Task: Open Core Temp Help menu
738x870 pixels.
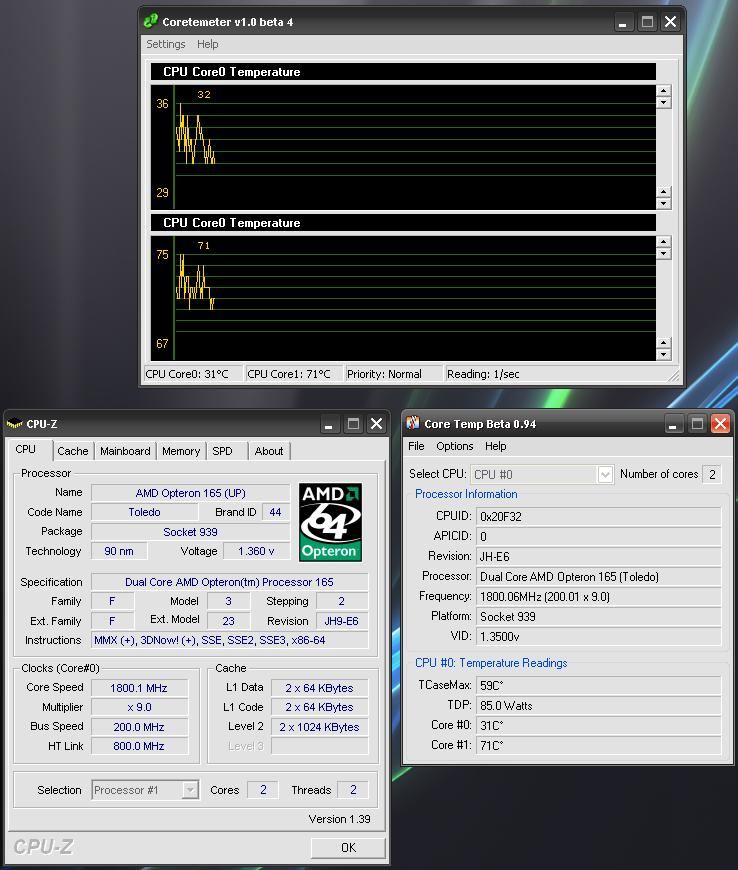Action: click(496, 446)
